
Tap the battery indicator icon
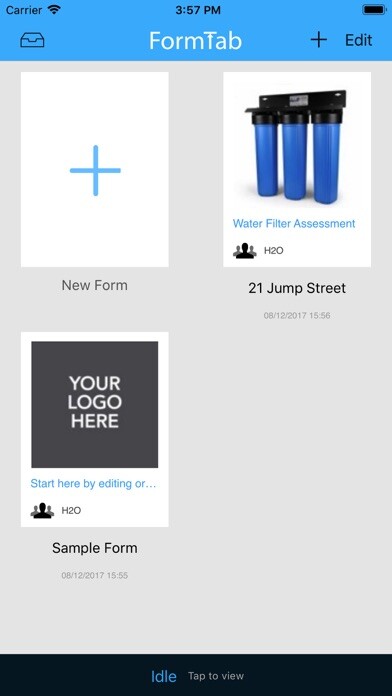374,10
